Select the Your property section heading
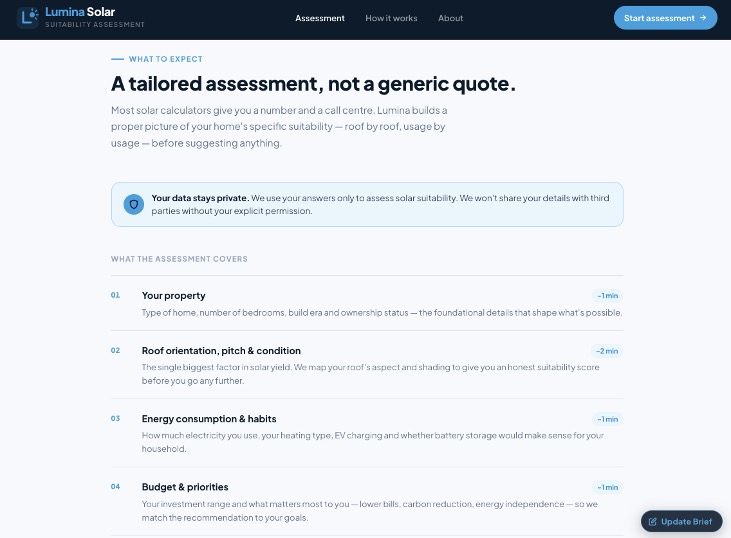731x538 pixels. tap(173, 296)
